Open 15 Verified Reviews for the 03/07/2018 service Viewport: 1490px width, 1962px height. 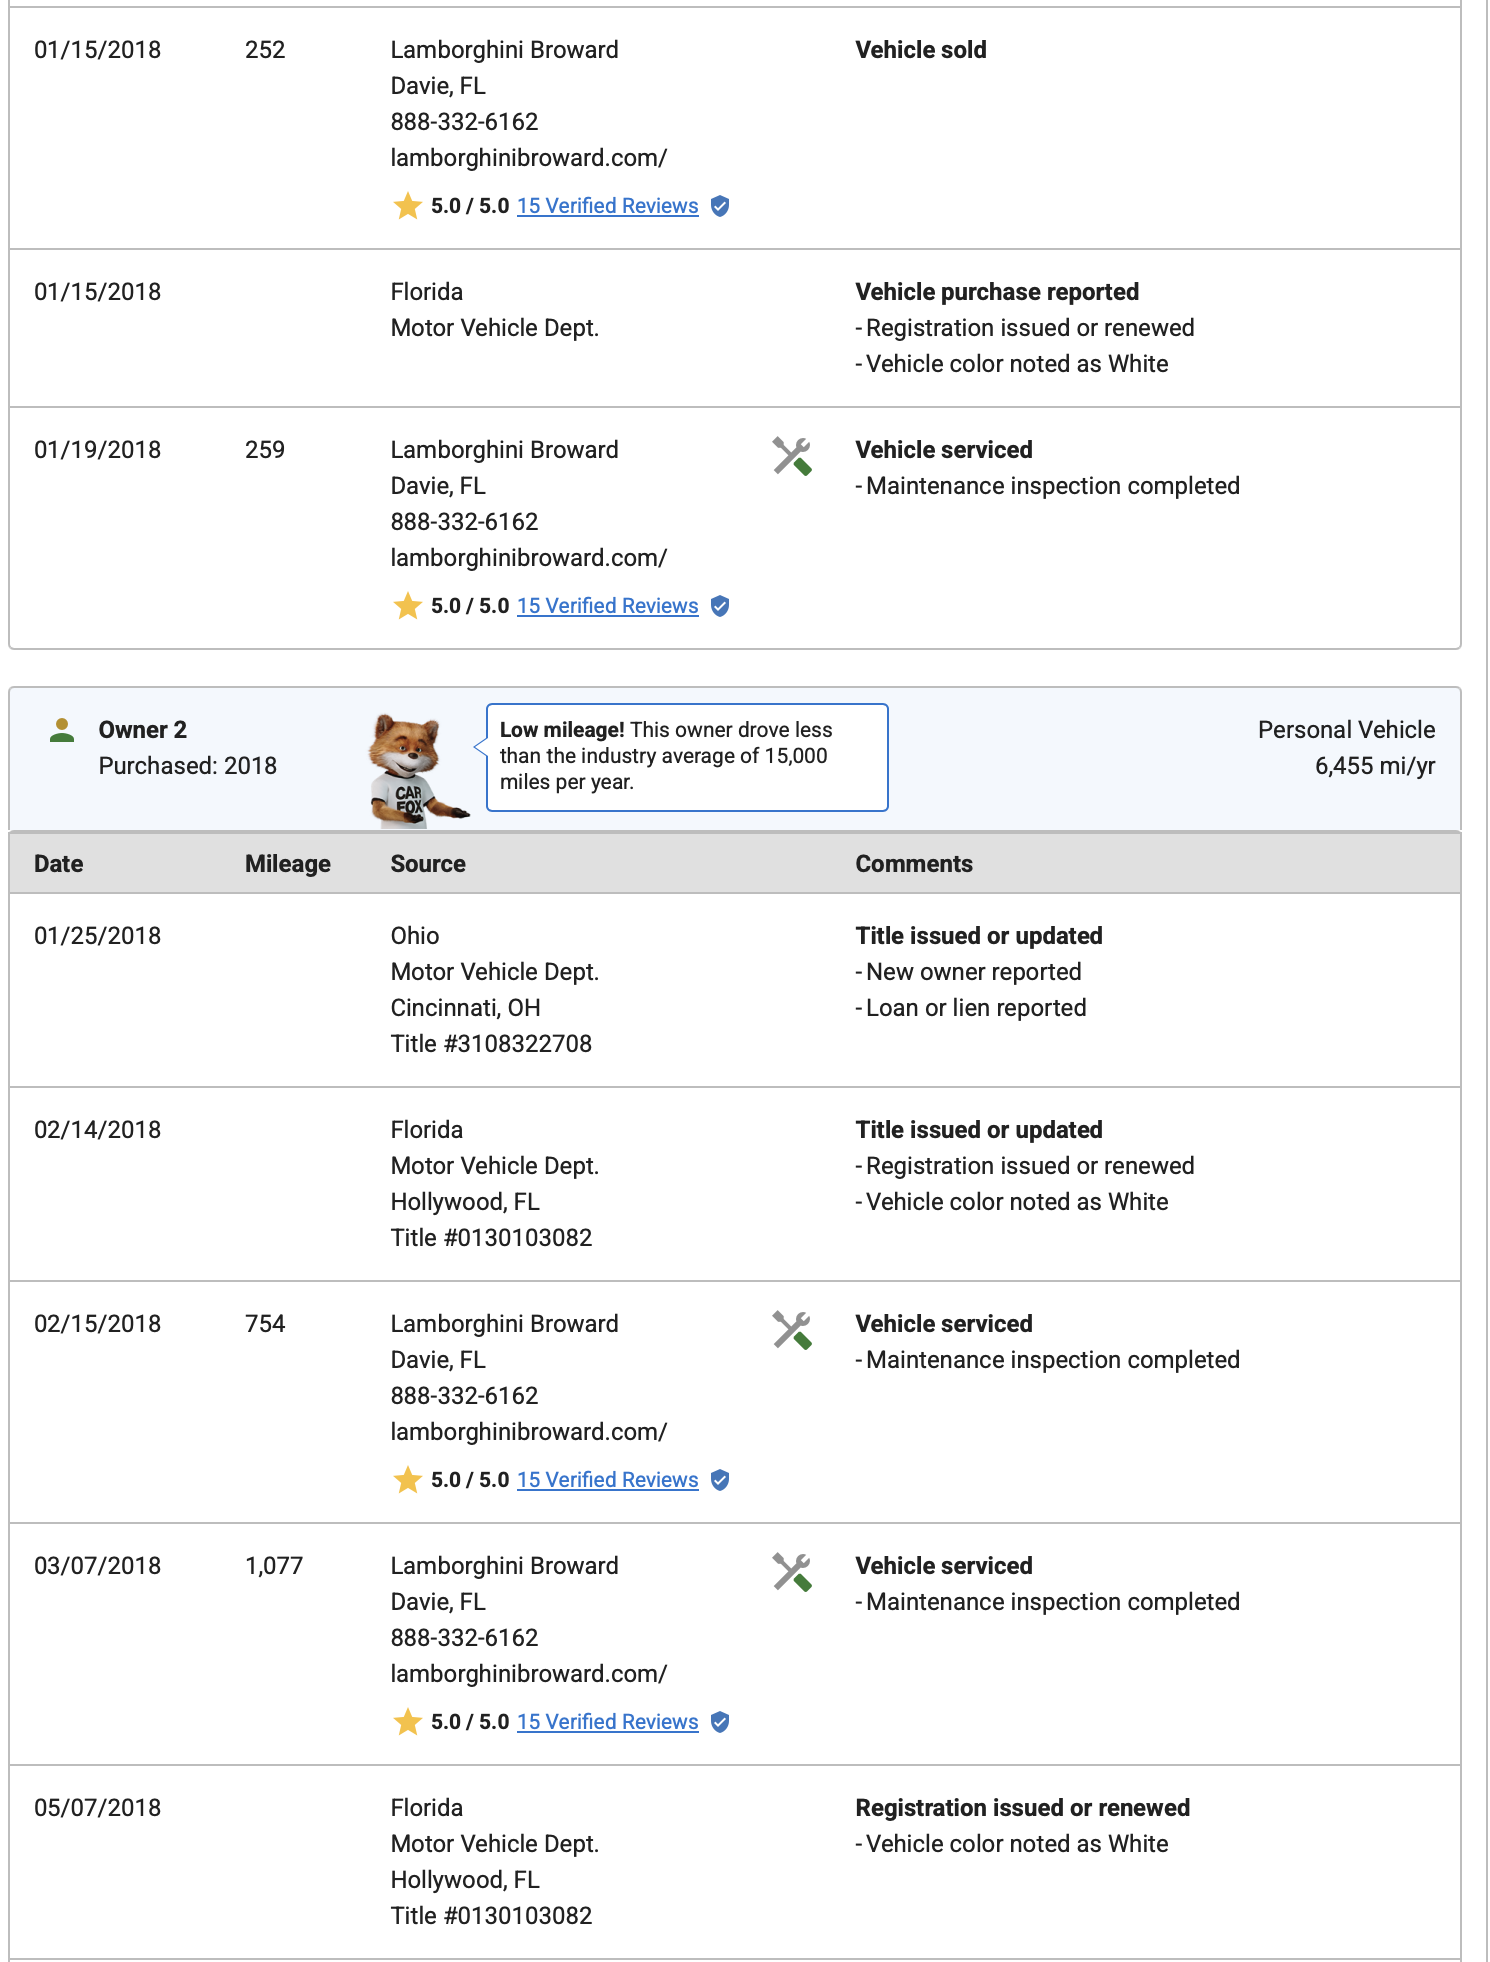click(x=607, y=1722)
